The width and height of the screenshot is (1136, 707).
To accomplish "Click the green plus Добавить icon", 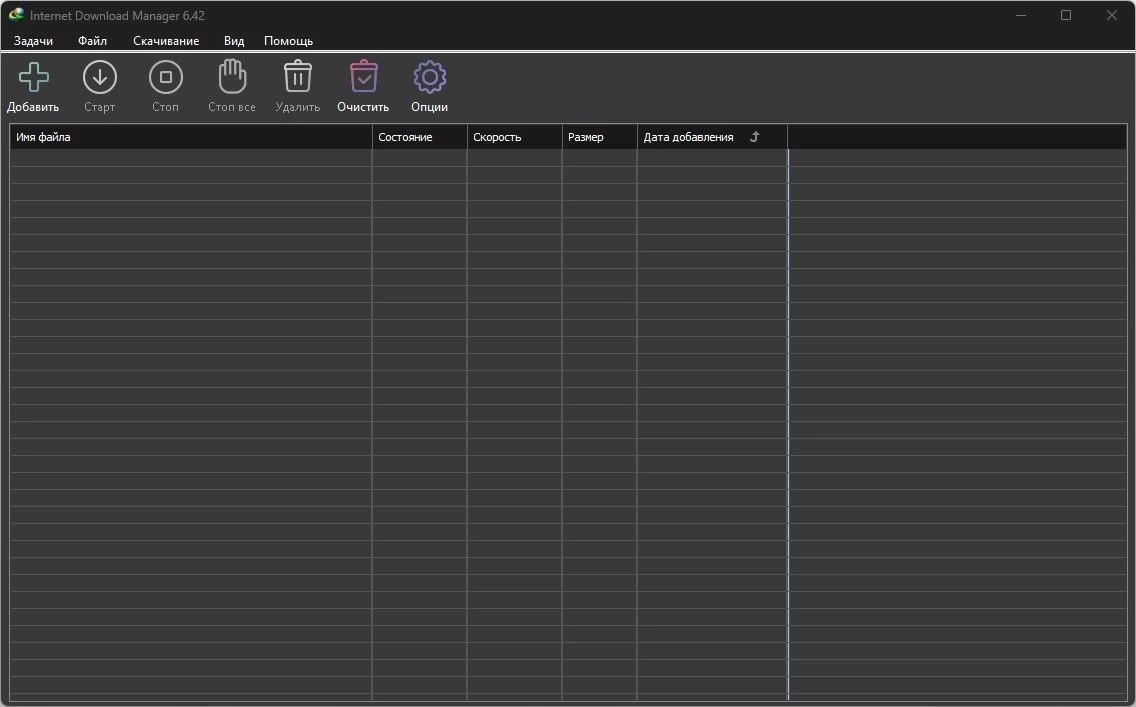I will point(33,78).
